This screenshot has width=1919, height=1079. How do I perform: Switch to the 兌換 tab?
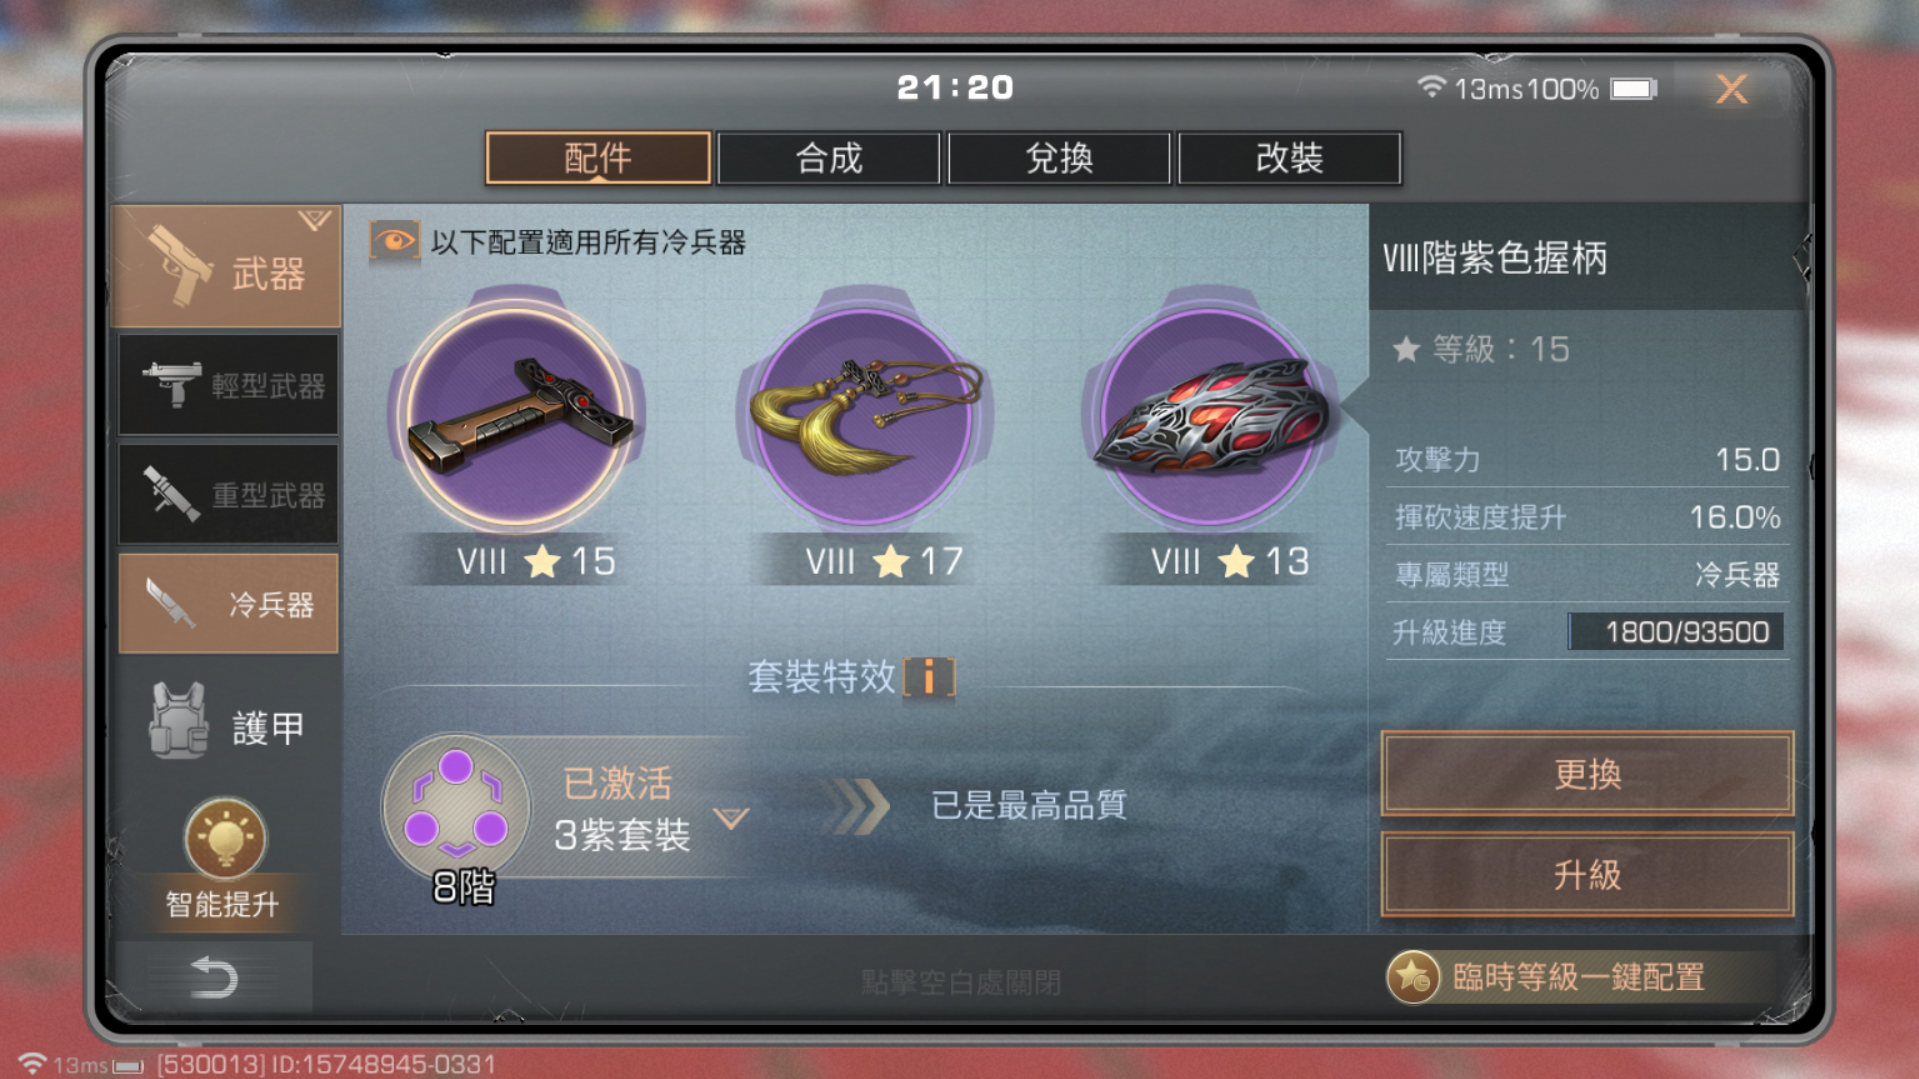1059,158
